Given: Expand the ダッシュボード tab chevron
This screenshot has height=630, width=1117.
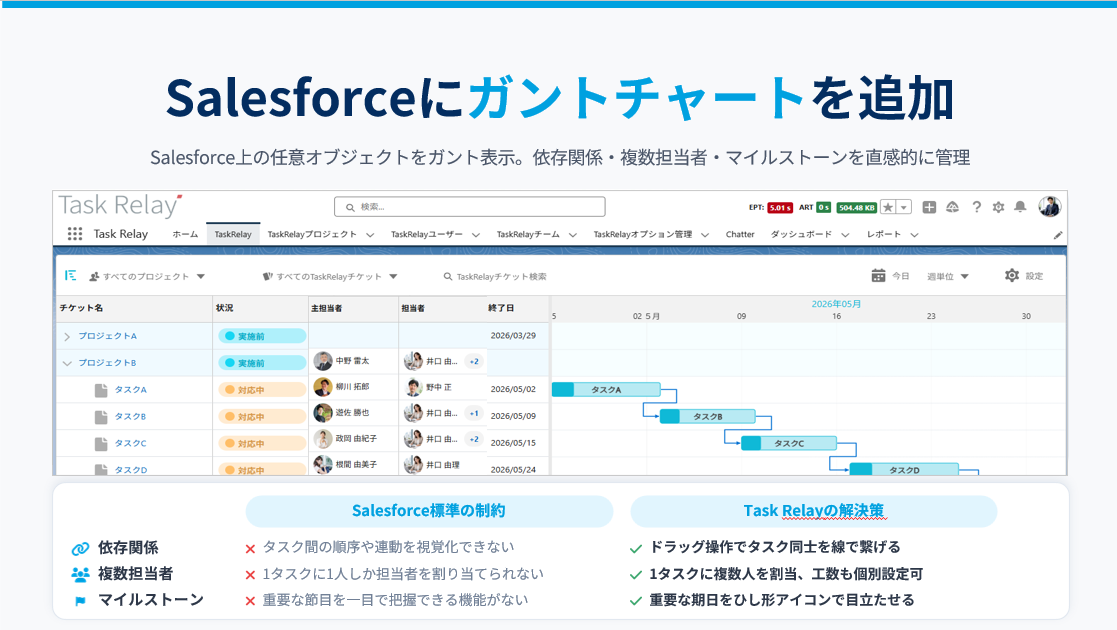Looking at the screenshot, I should click(x=845, y=234).
